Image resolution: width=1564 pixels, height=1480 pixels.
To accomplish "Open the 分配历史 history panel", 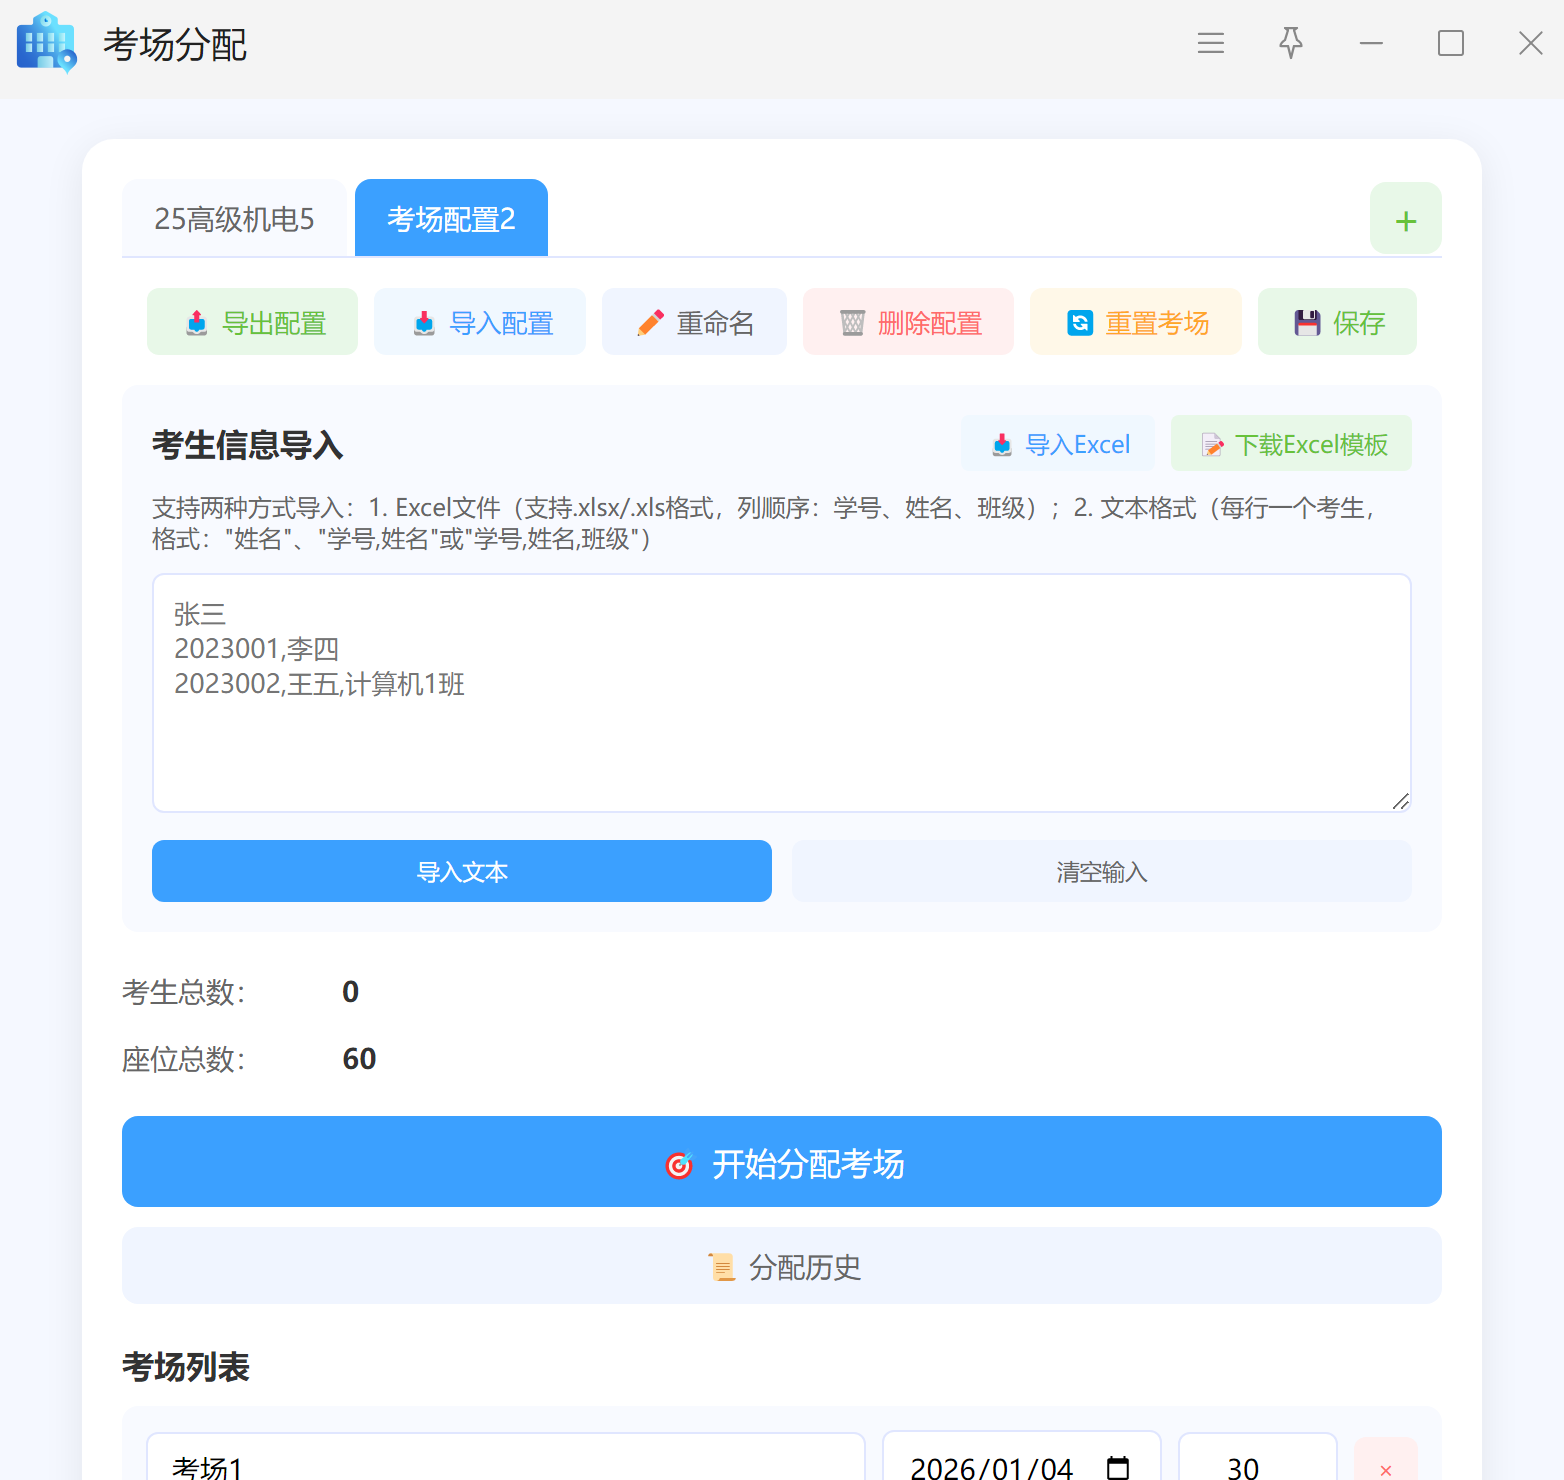I will pos(781,1266).
